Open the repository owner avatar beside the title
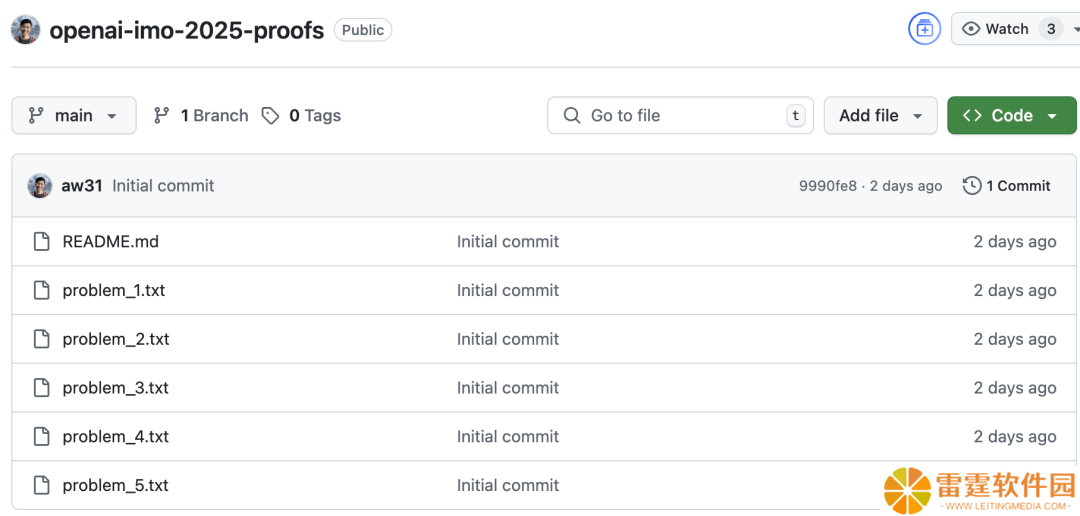Image resolution: width=1080 pixels, height=516 pixels. [25, 30]
